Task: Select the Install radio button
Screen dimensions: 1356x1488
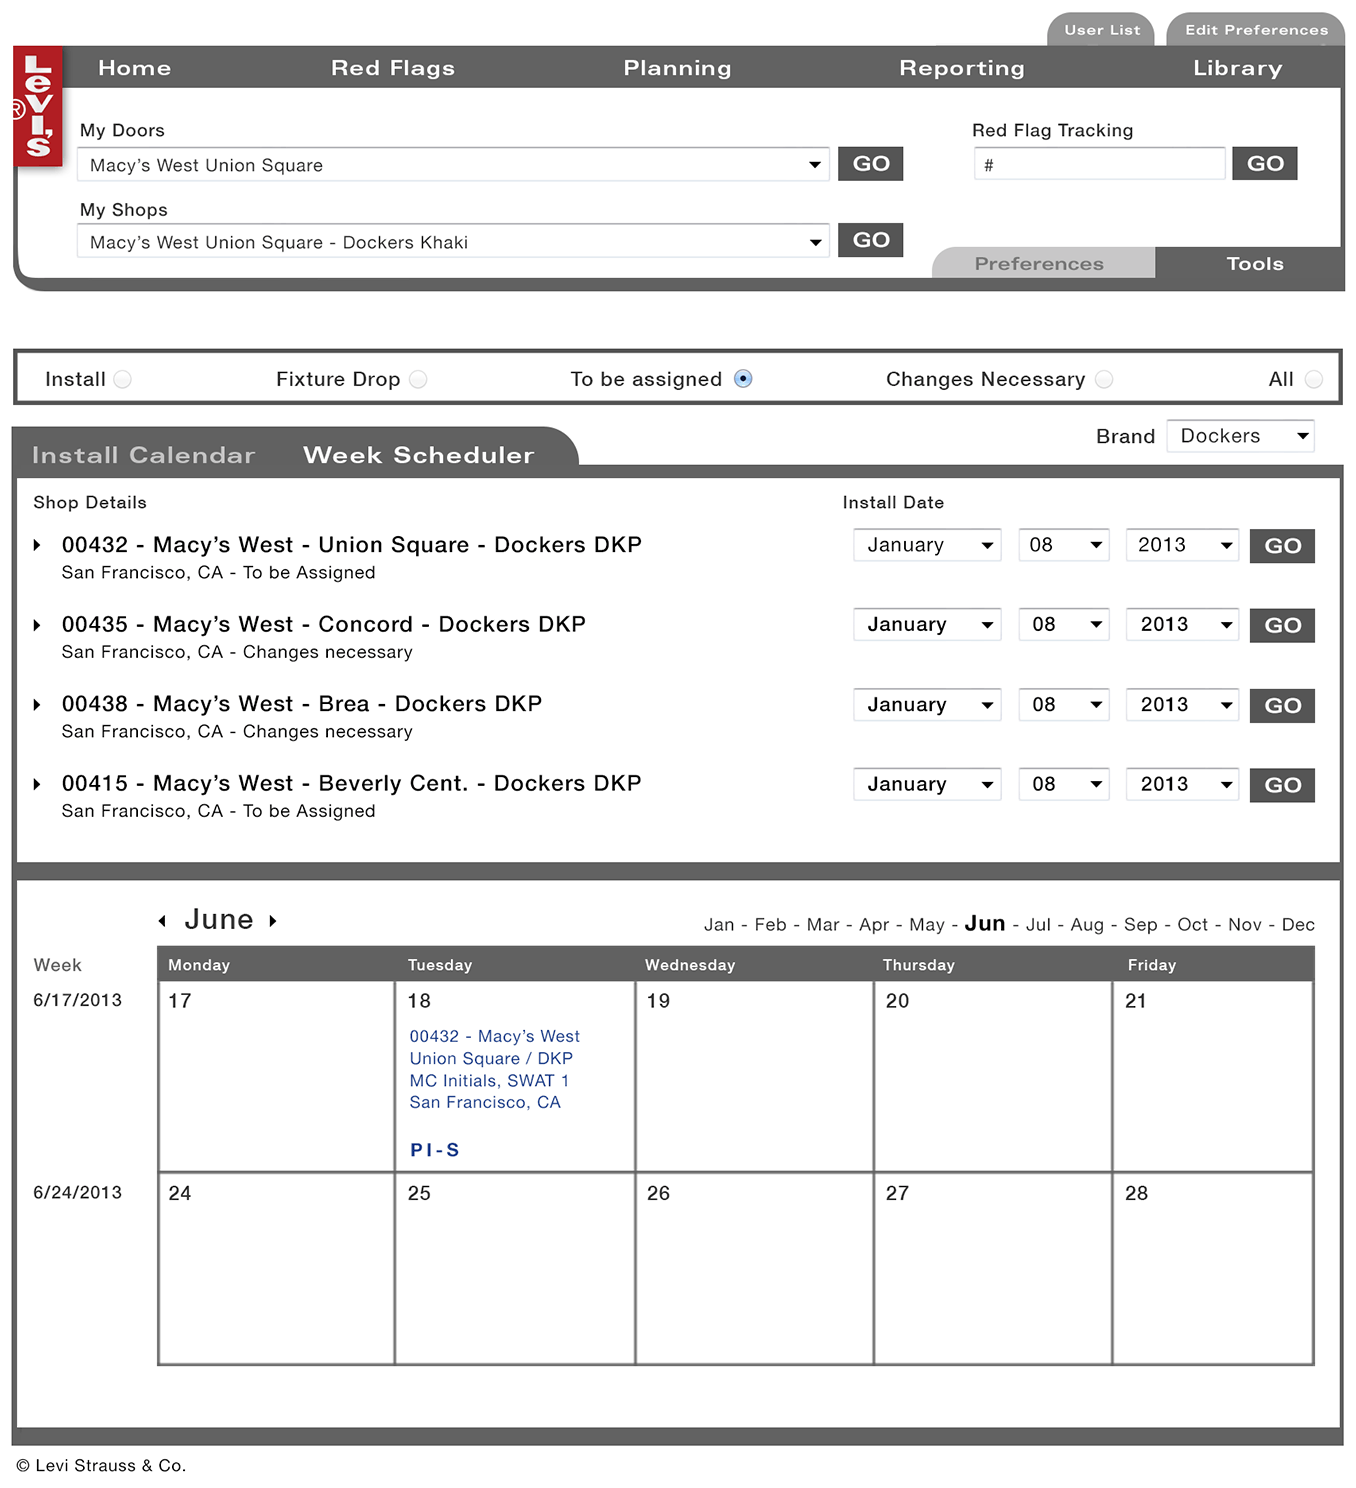Action: (122, 379)
